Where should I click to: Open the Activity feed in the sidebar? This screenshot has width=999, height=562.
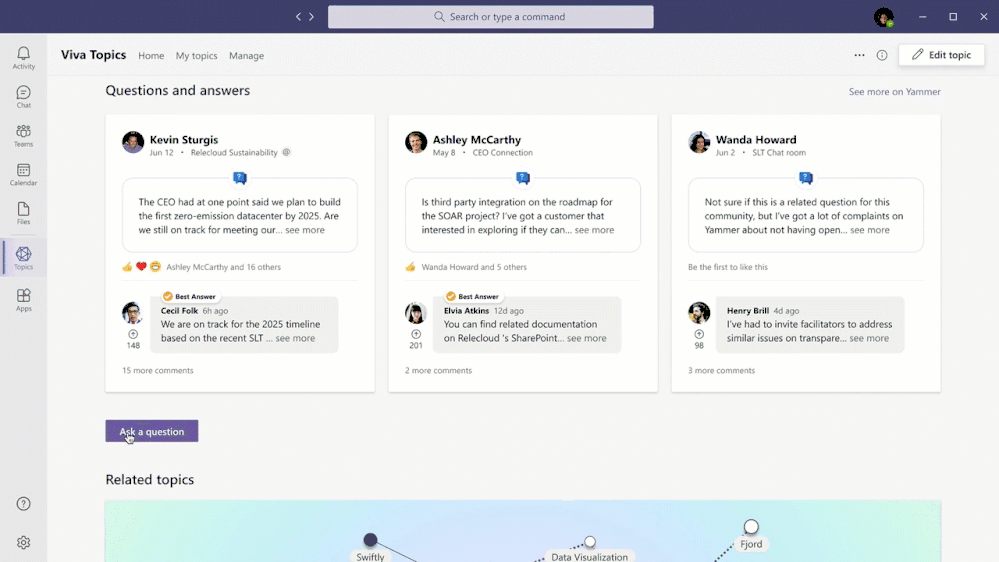point(23,57)
